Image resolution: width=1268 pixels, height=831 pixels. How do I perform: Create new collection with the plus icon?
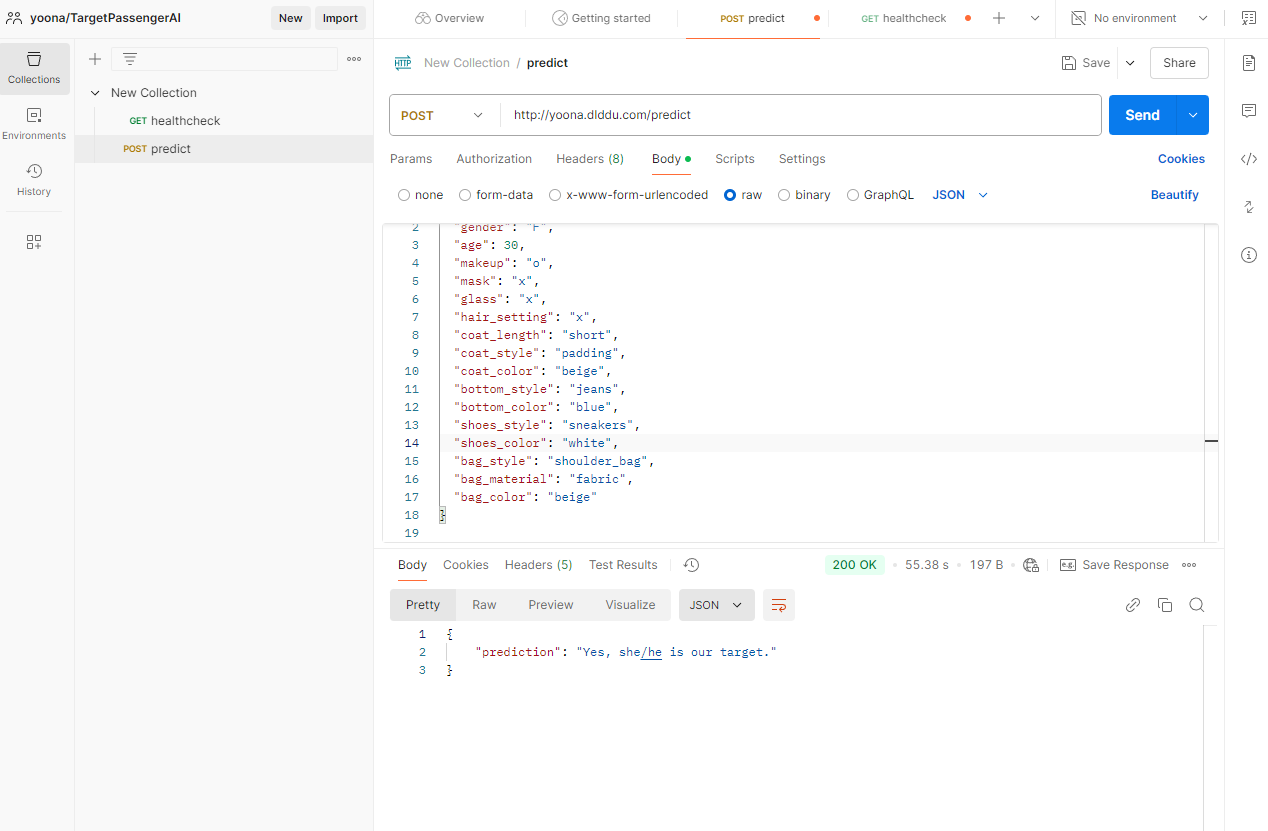(x=95, y=59)
